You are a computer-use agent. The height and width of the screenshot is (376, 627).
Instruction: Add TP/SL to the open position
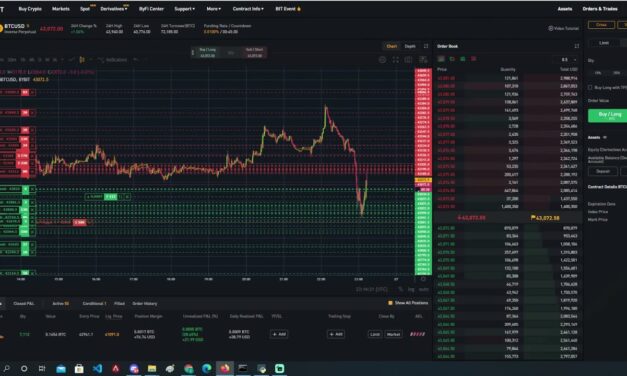[279, 334]
